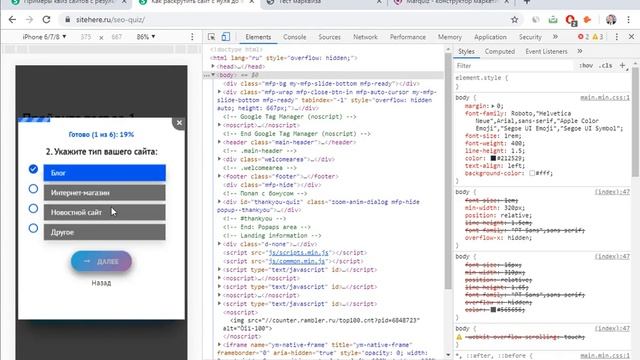Expand the thankyou-quiz div

point(219,202)
